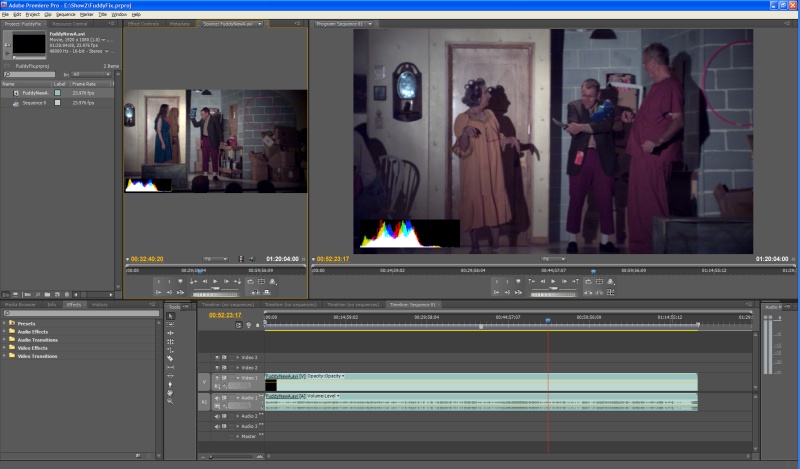This screenshot has width=800, height=469.
Task: Click the Effects panel search field
Action: click(x=81, y=313)
